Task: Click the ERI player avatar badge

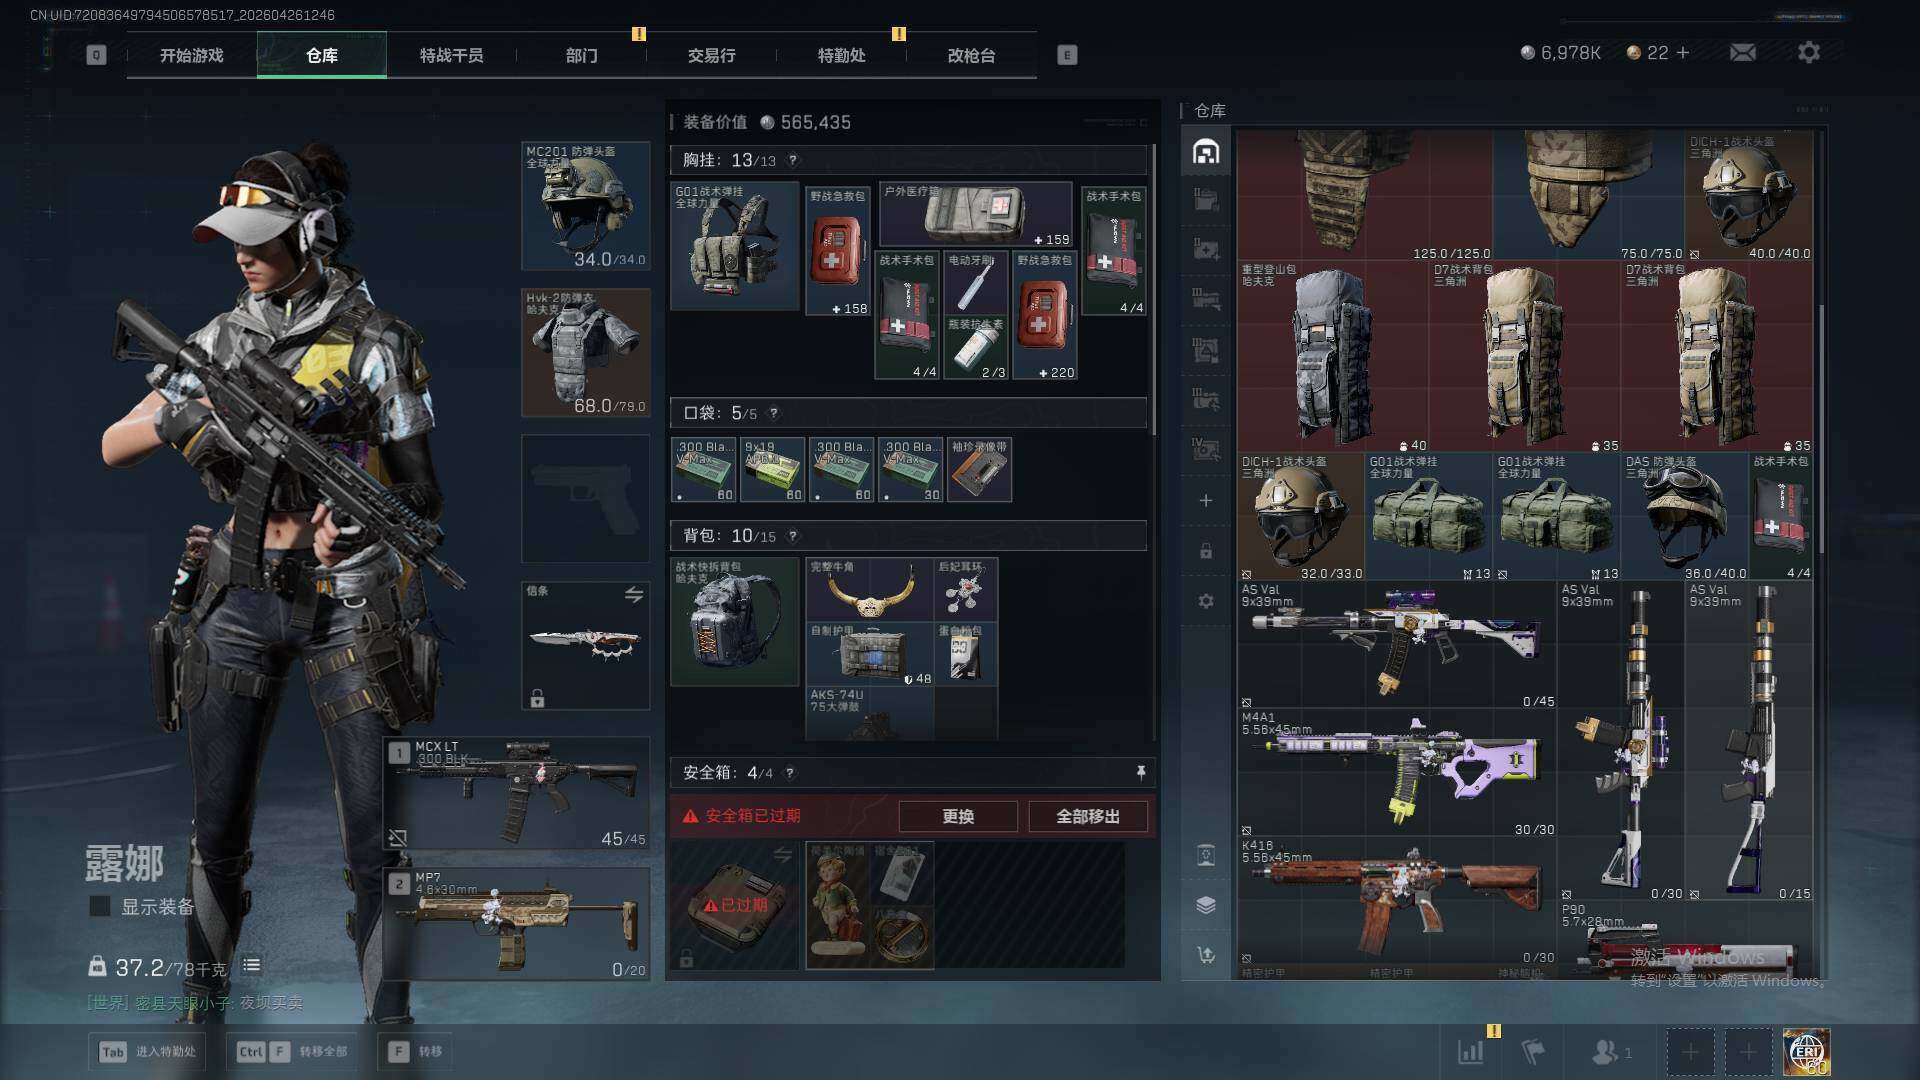Action: click(x=1807, y=1052)
